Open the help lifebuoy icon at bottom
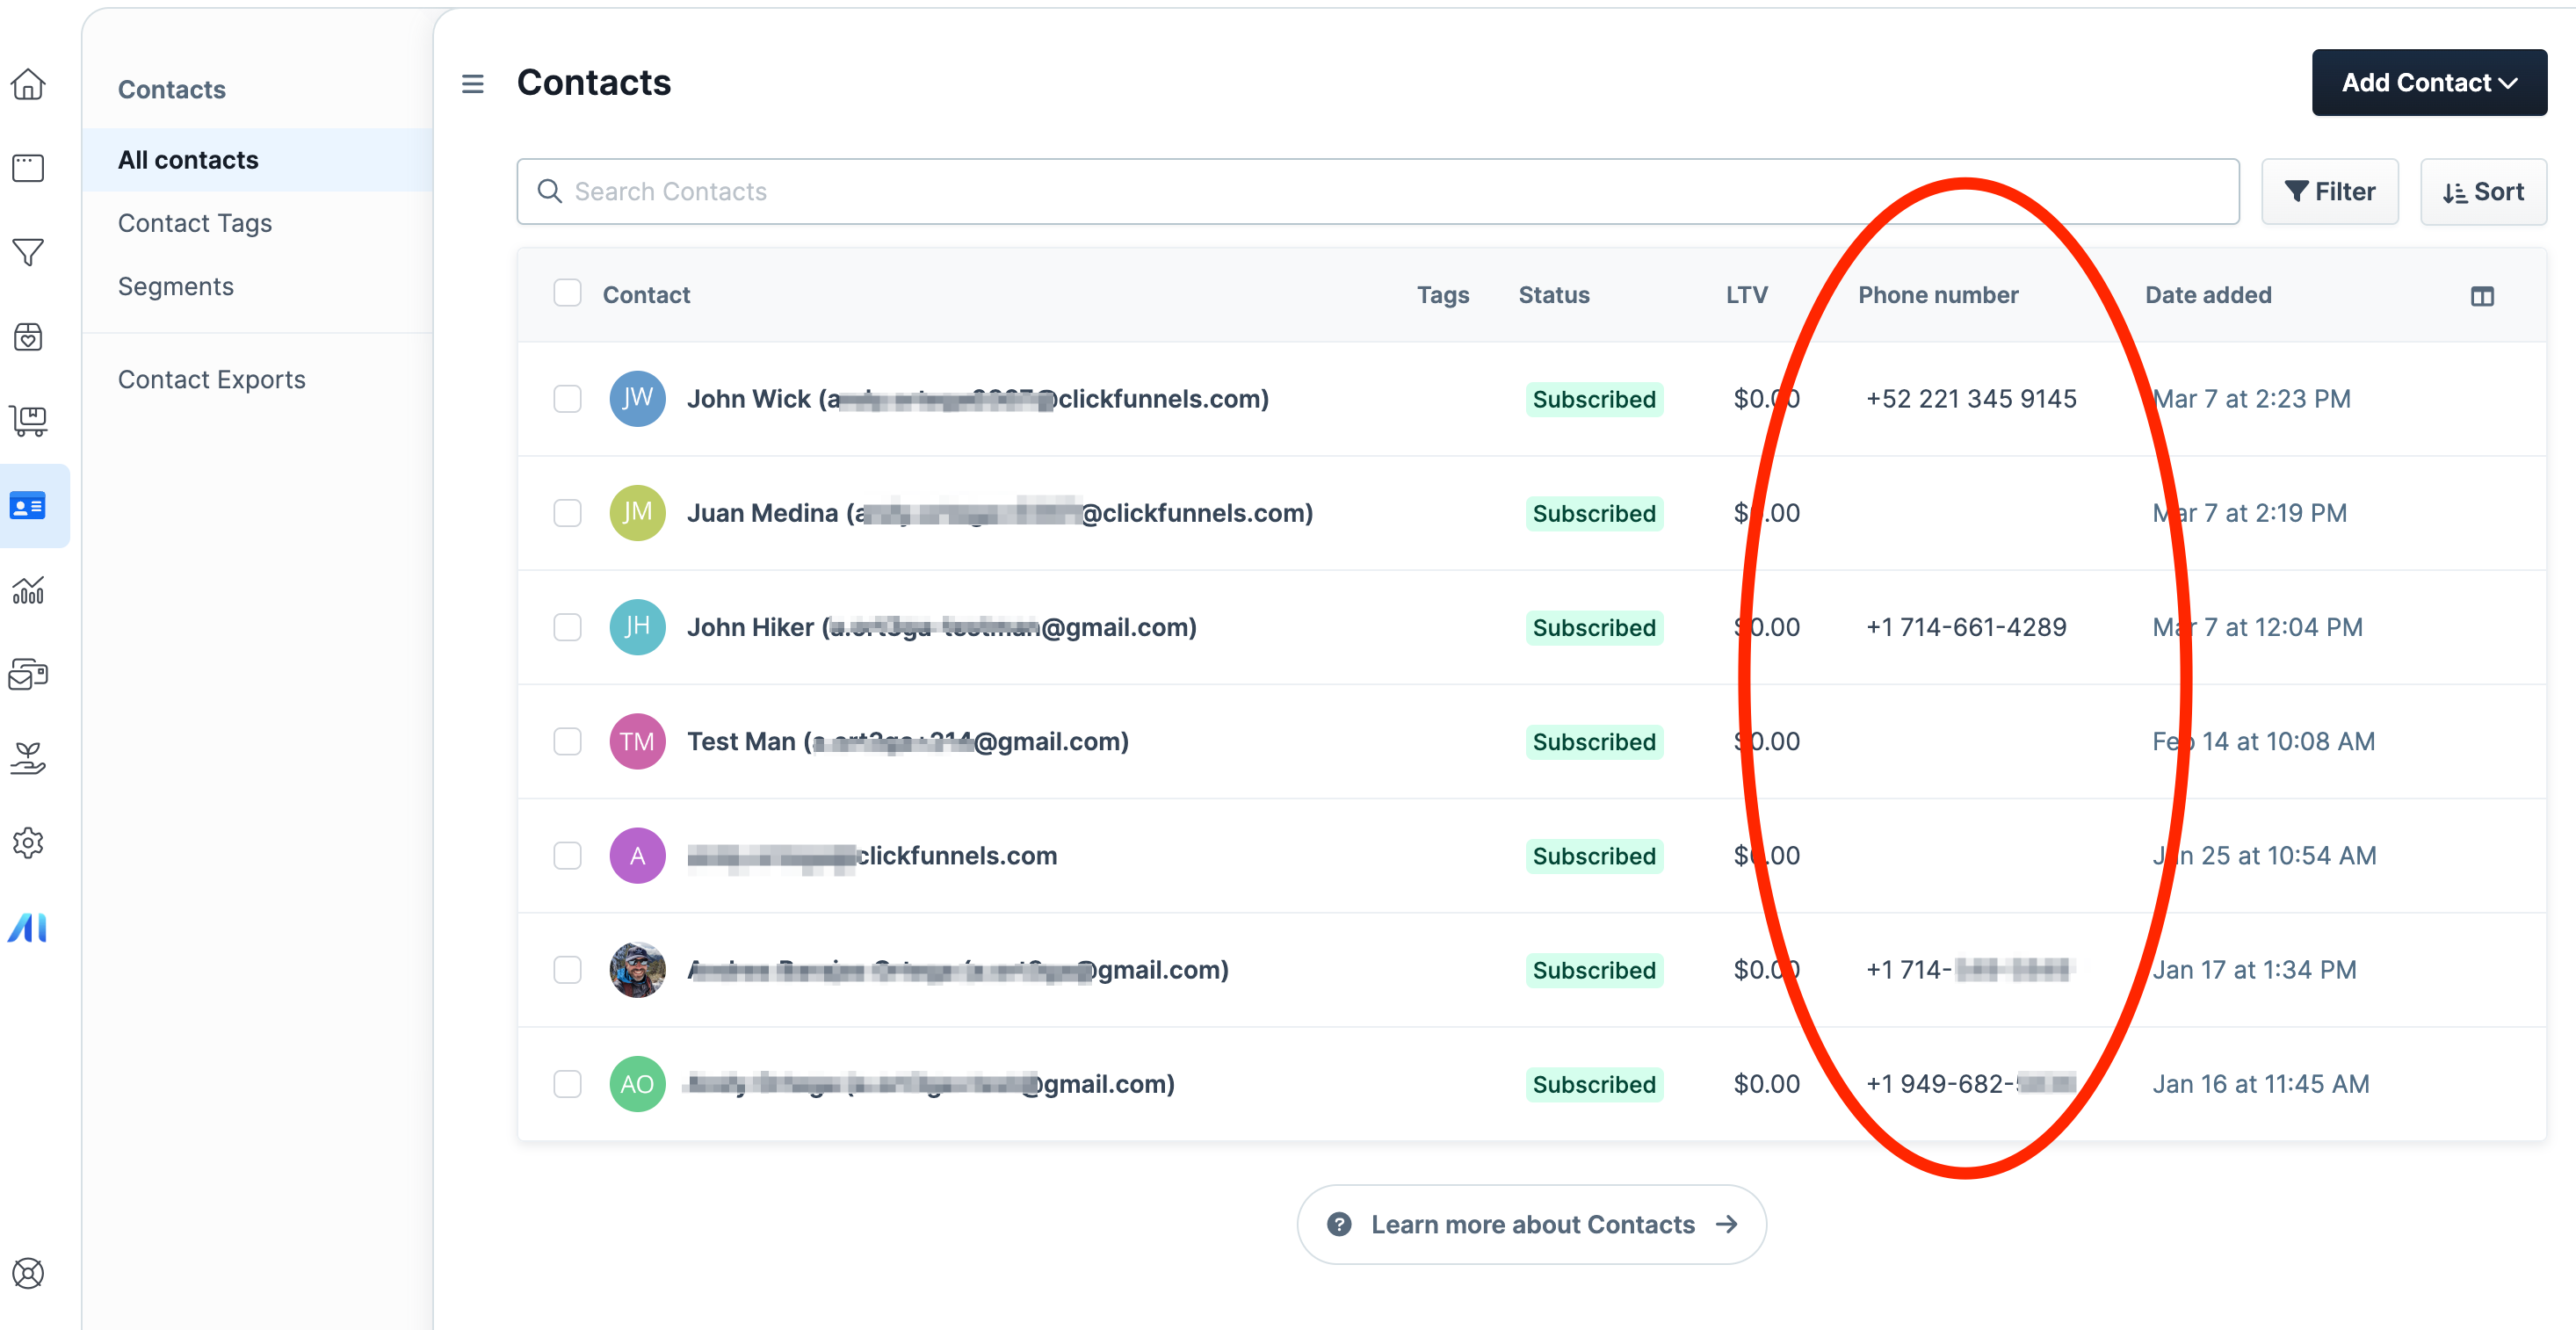 tap(28, 1273)
